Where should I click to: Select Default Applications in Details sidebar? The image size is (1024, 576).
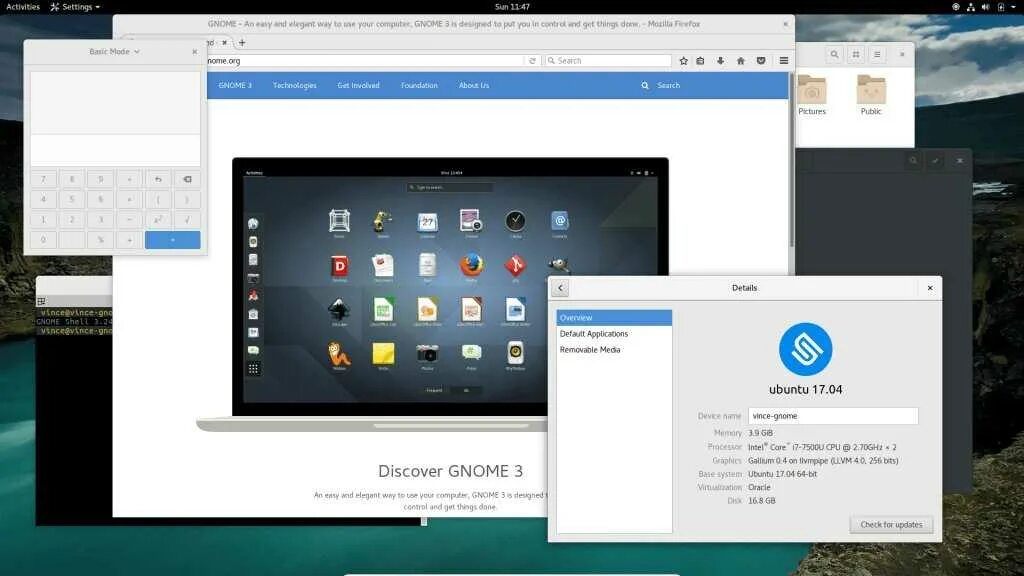(614, 334)
